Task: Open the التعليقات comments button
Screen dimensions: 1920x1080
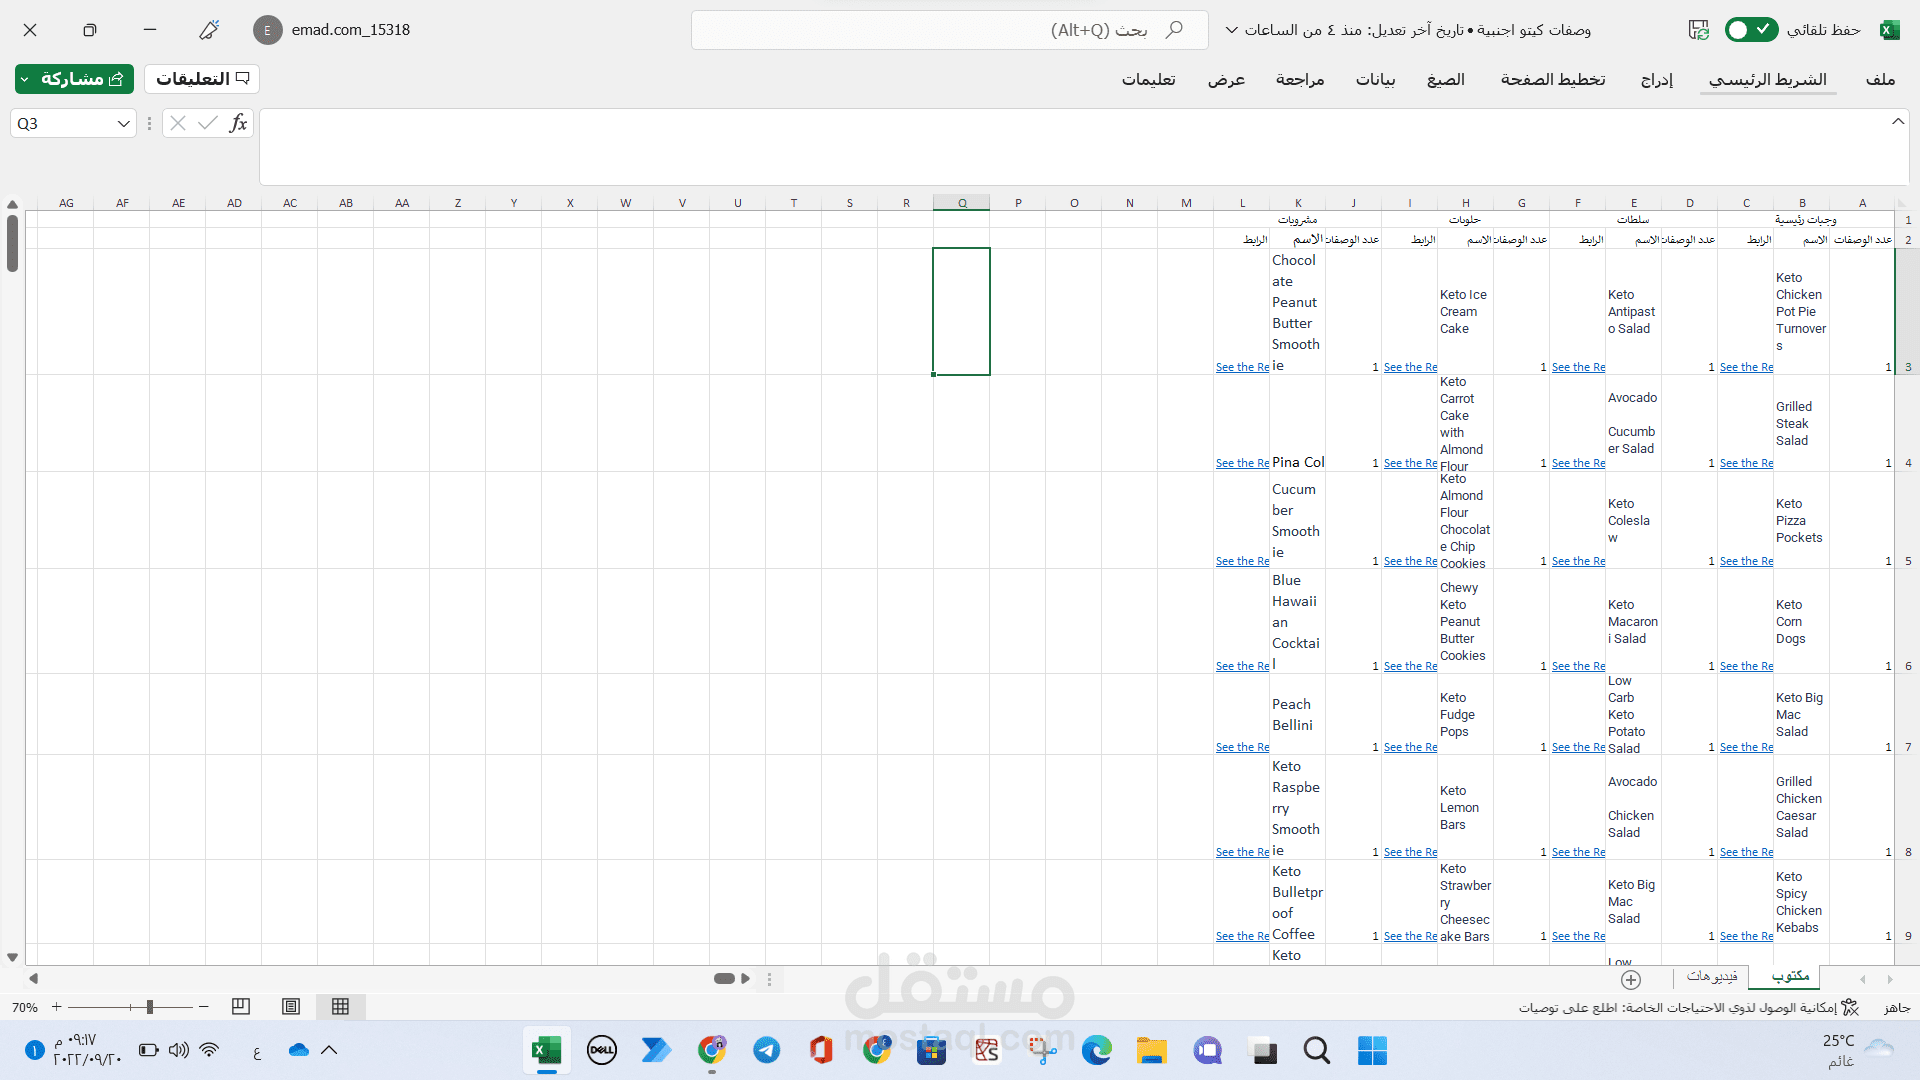Action: (x=202, y=79)
